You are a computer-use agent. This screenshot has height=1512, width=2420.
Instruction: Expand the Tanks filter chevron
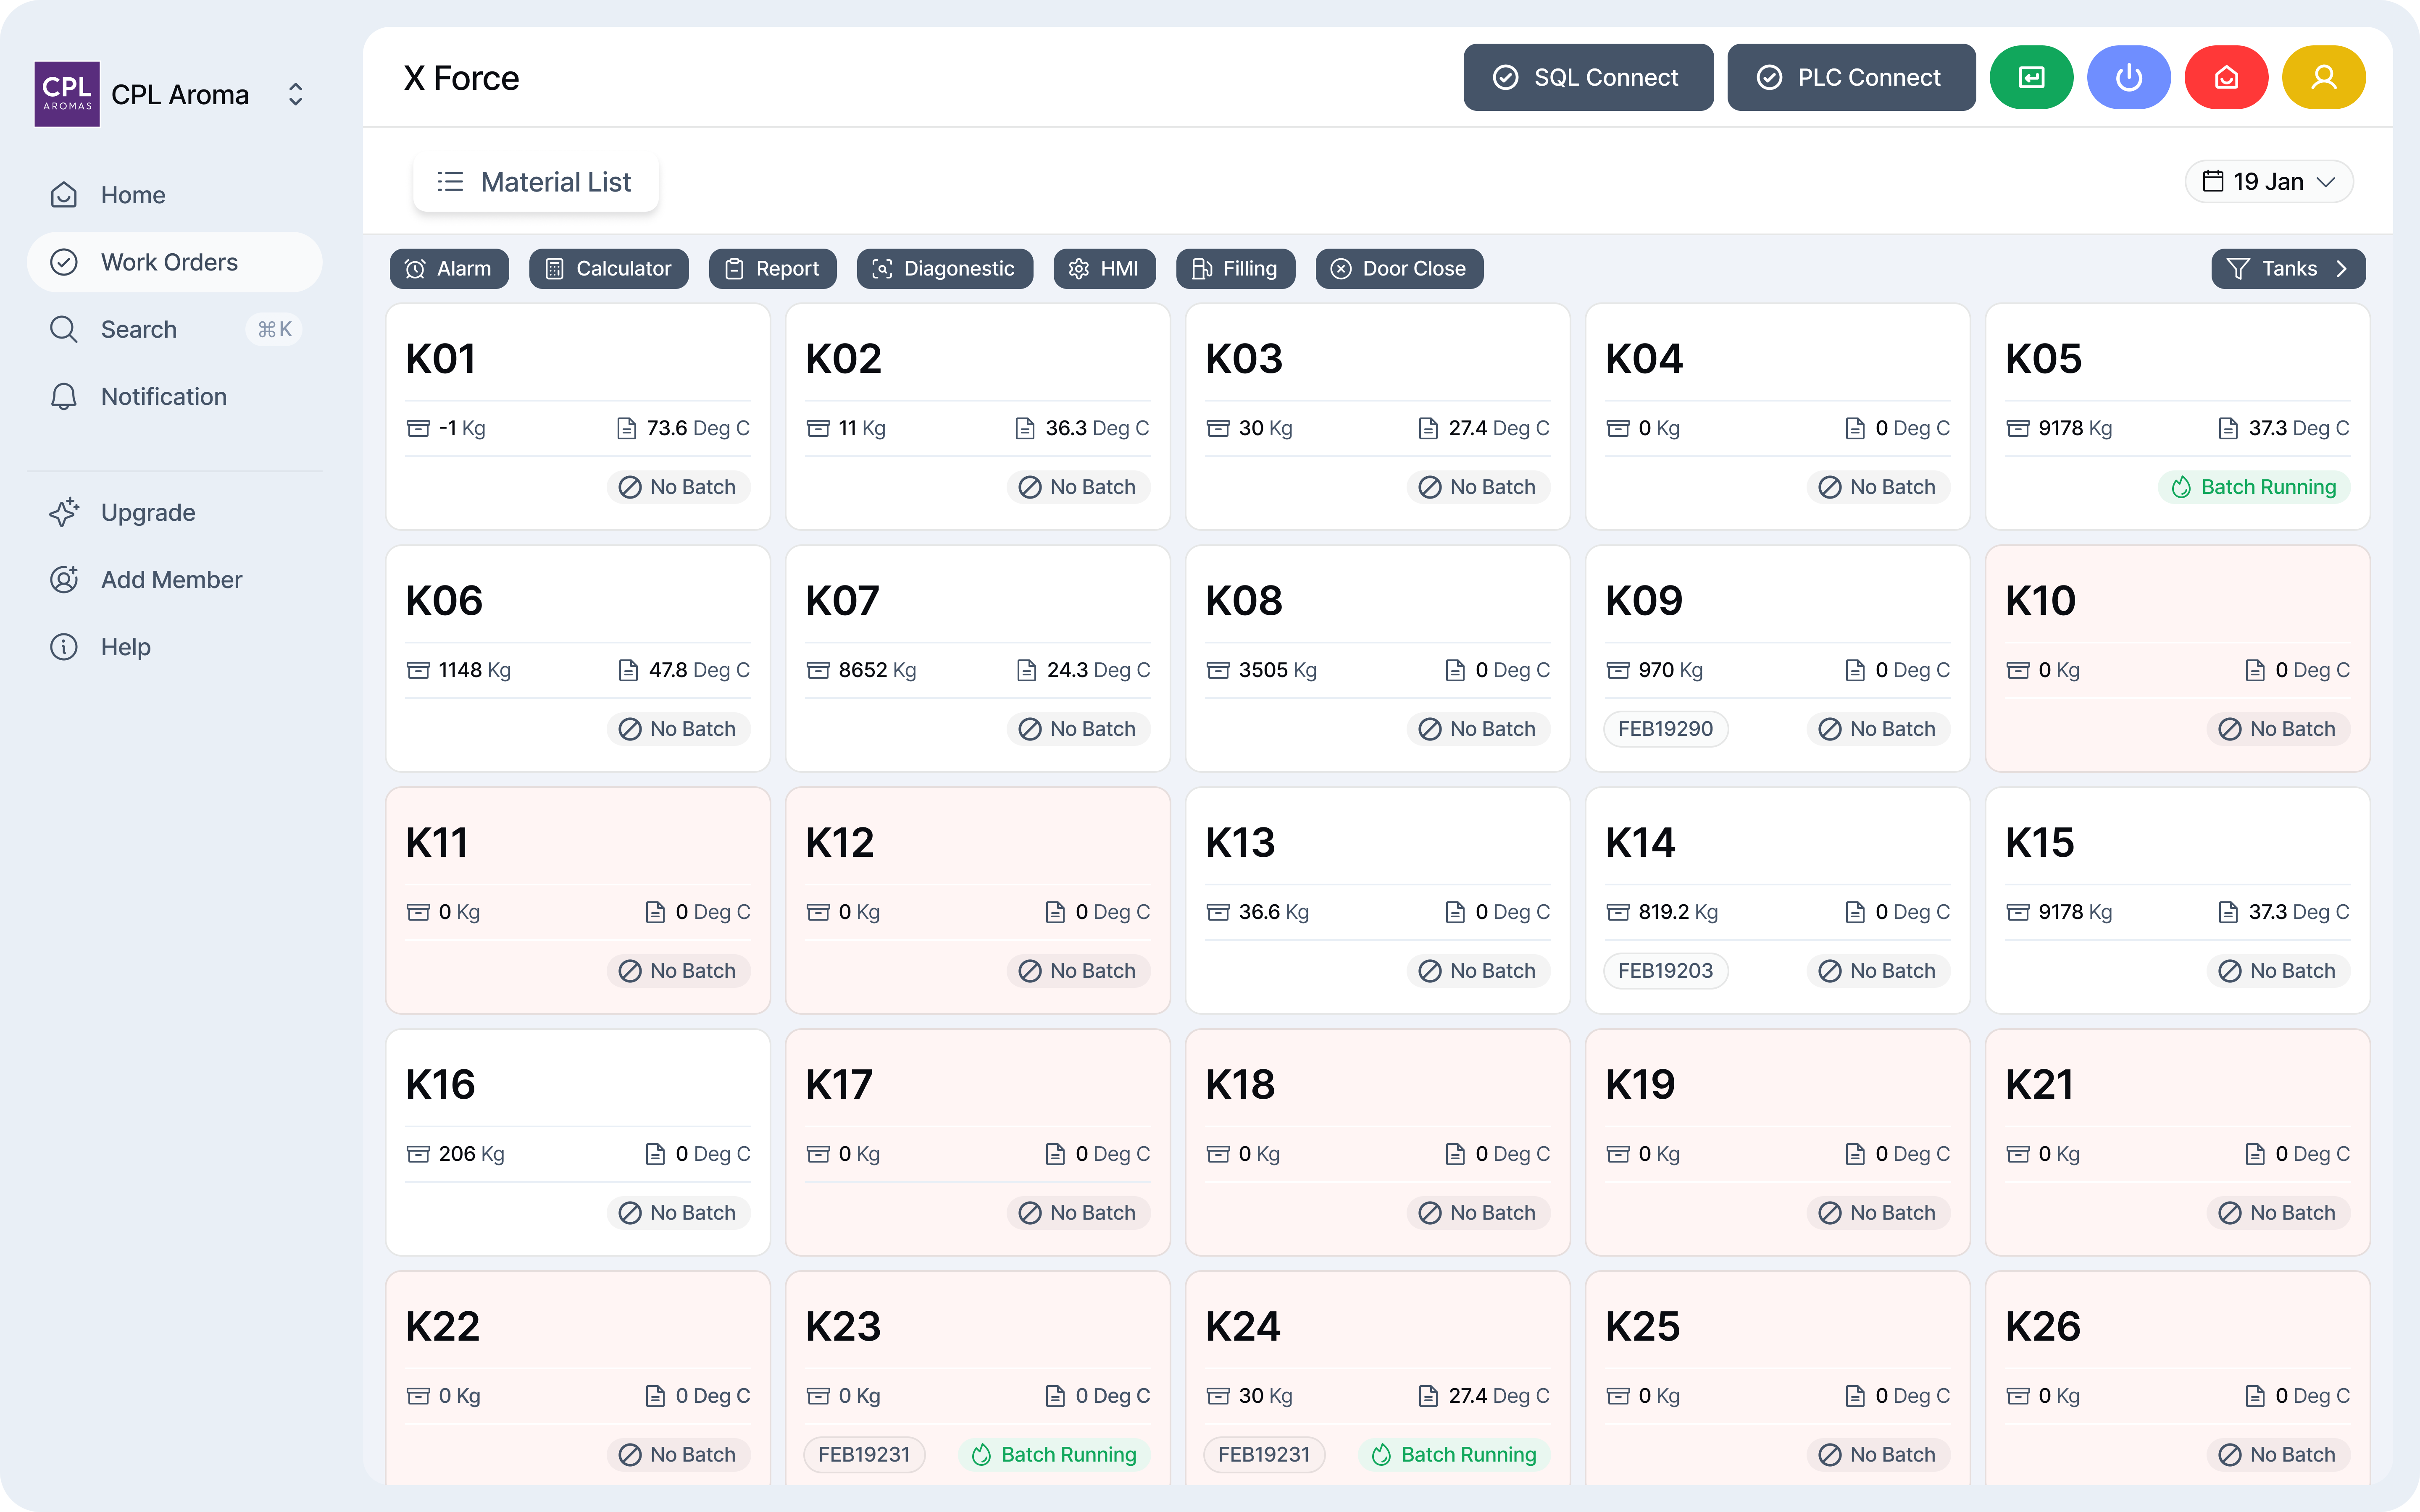pos(2341,269)
